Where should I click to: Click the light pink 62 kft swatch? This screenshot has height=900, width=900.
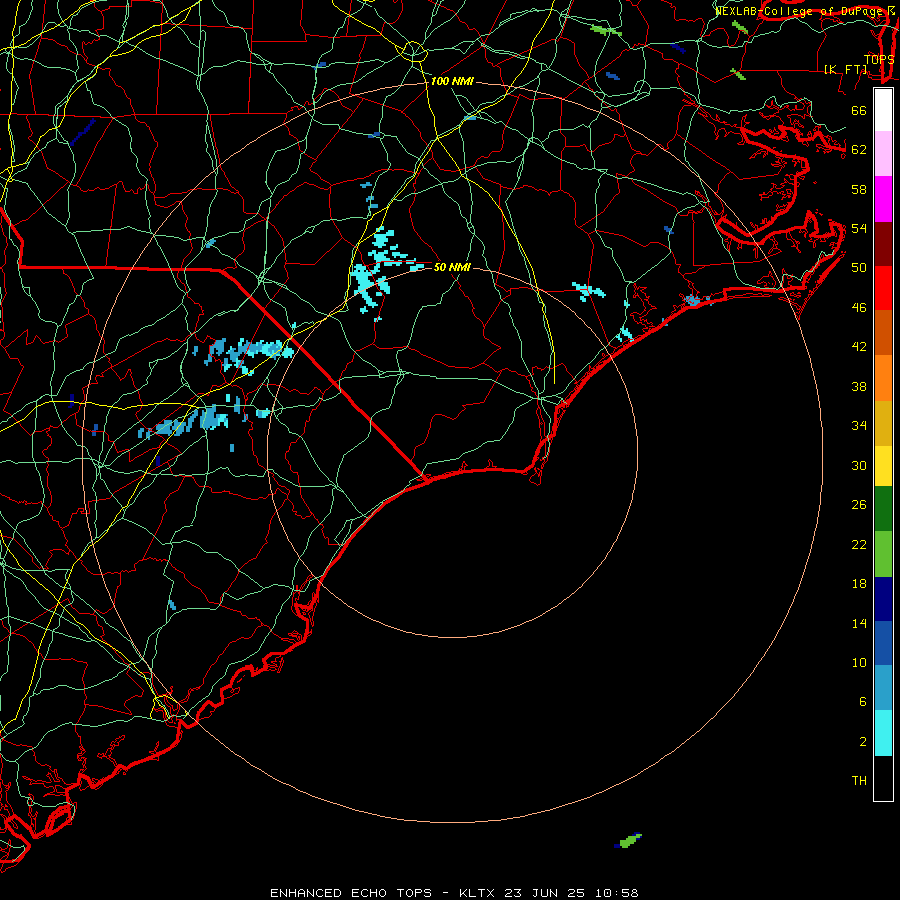[883, 154]
